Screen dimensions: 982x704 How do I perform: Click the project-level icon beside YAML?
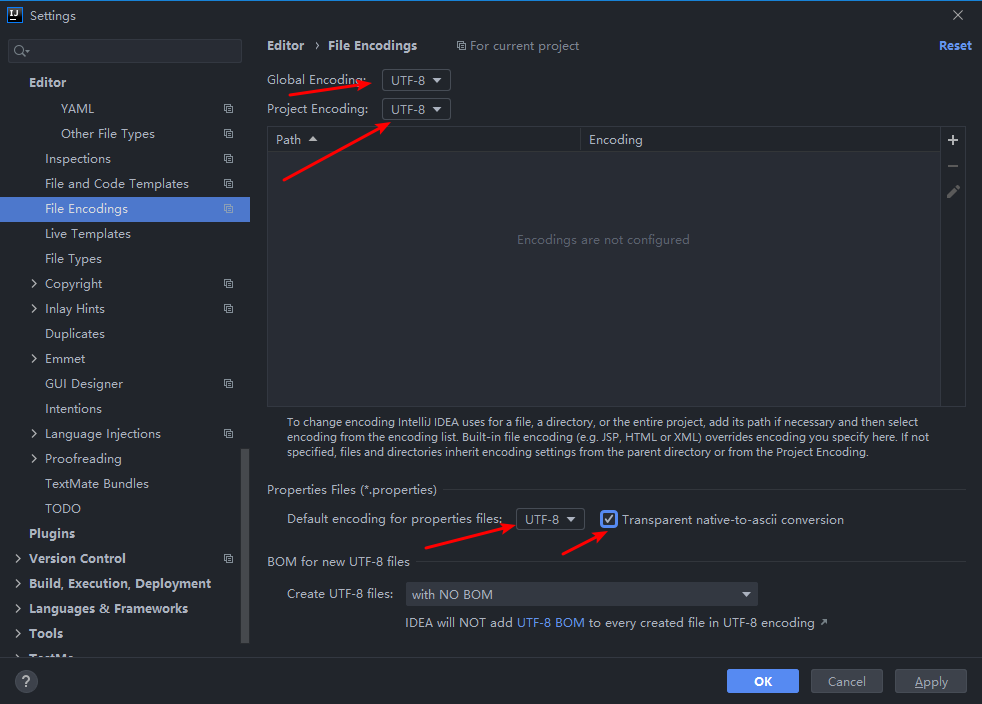[x=229, y=108]
